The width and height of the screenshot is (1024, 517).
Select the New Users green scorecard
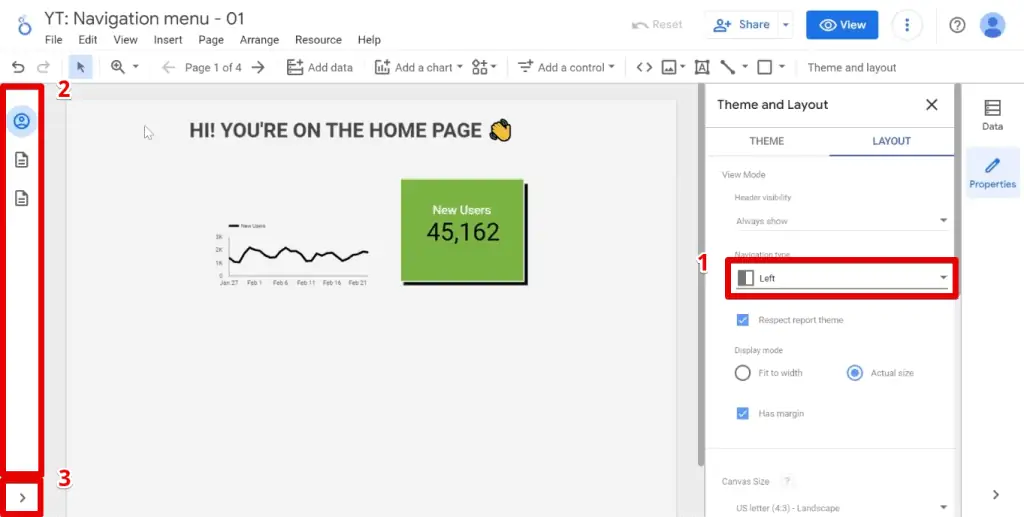click(x=462, y=230)
